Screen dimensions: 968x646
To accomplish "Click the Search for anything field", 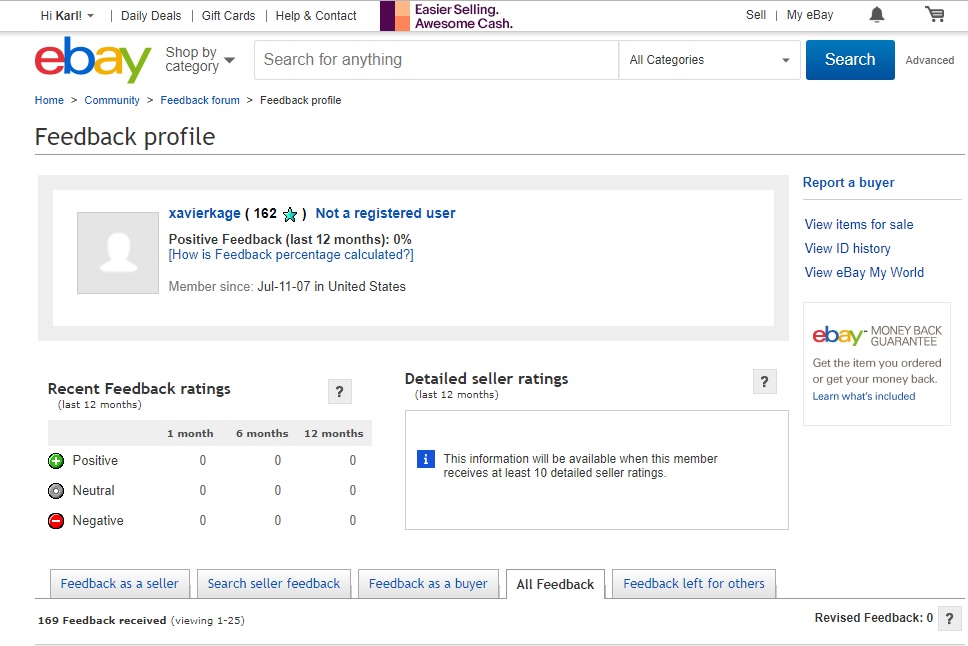I will pos(436,60).
